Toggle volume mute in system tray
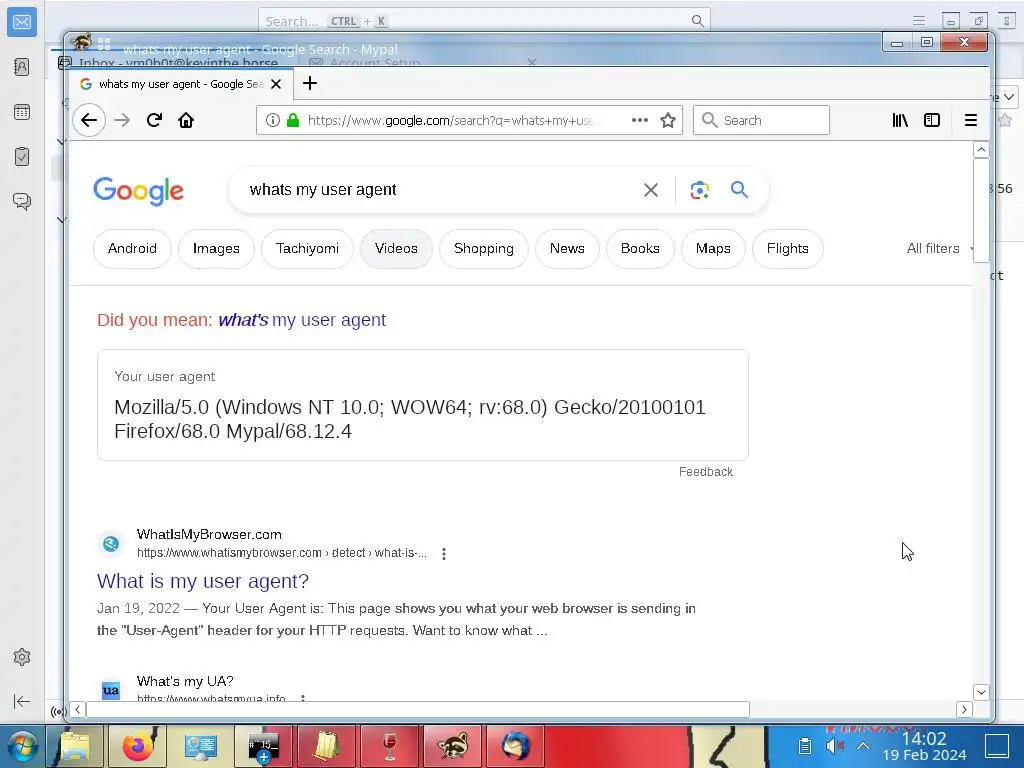The width and height of the screenshot is (1024, 768). (x=835, y=746)
